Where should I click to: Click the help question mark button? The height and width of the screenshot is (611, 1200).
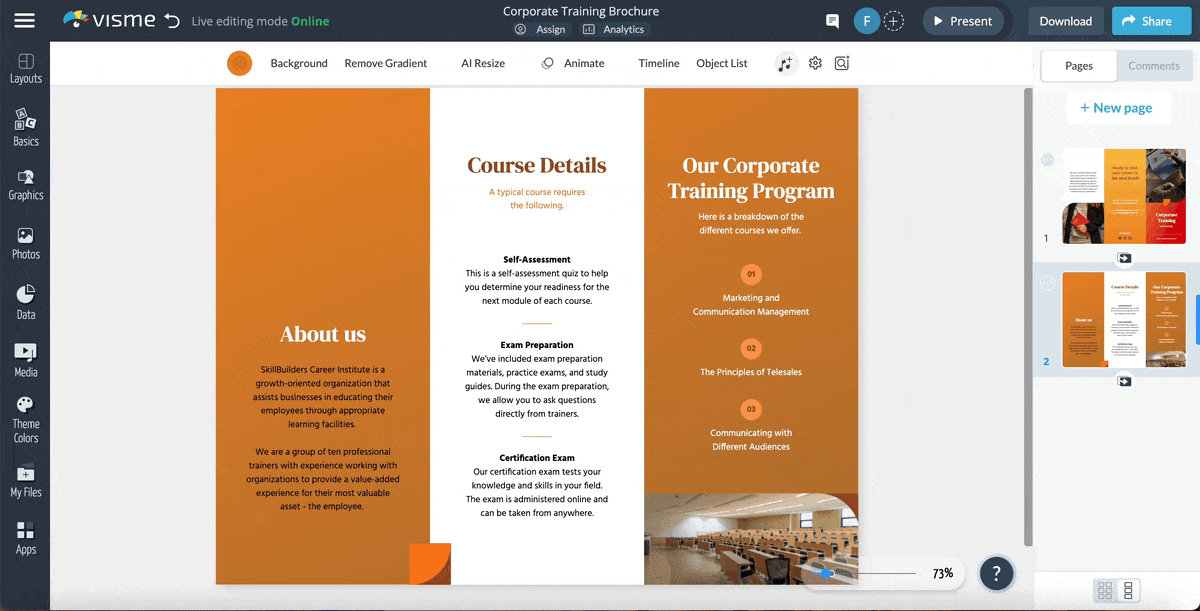point(996,573)
